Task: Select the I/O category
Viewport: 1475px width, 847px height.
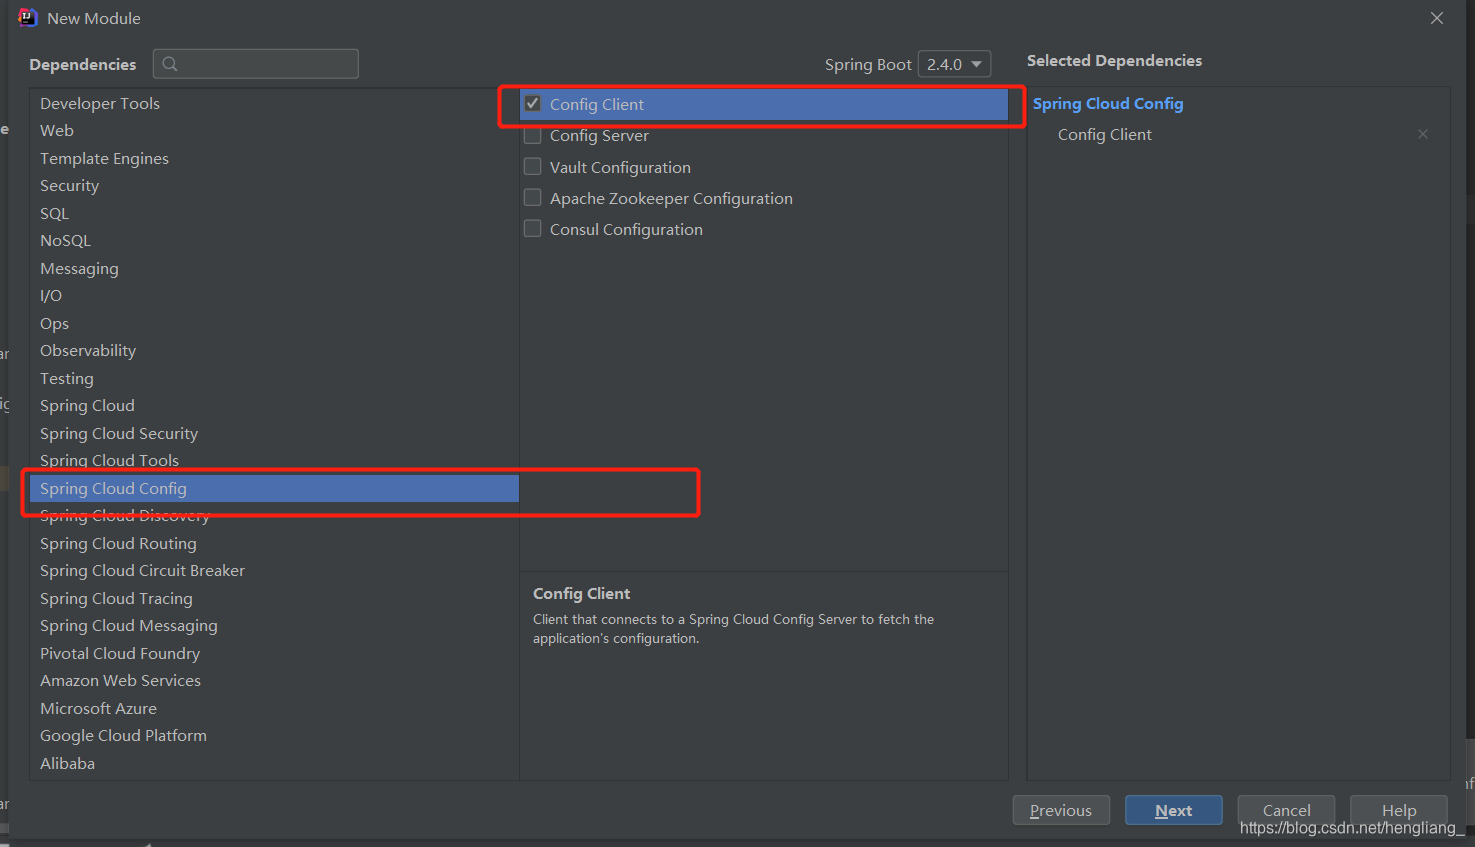Action: (x=274, y=295)
